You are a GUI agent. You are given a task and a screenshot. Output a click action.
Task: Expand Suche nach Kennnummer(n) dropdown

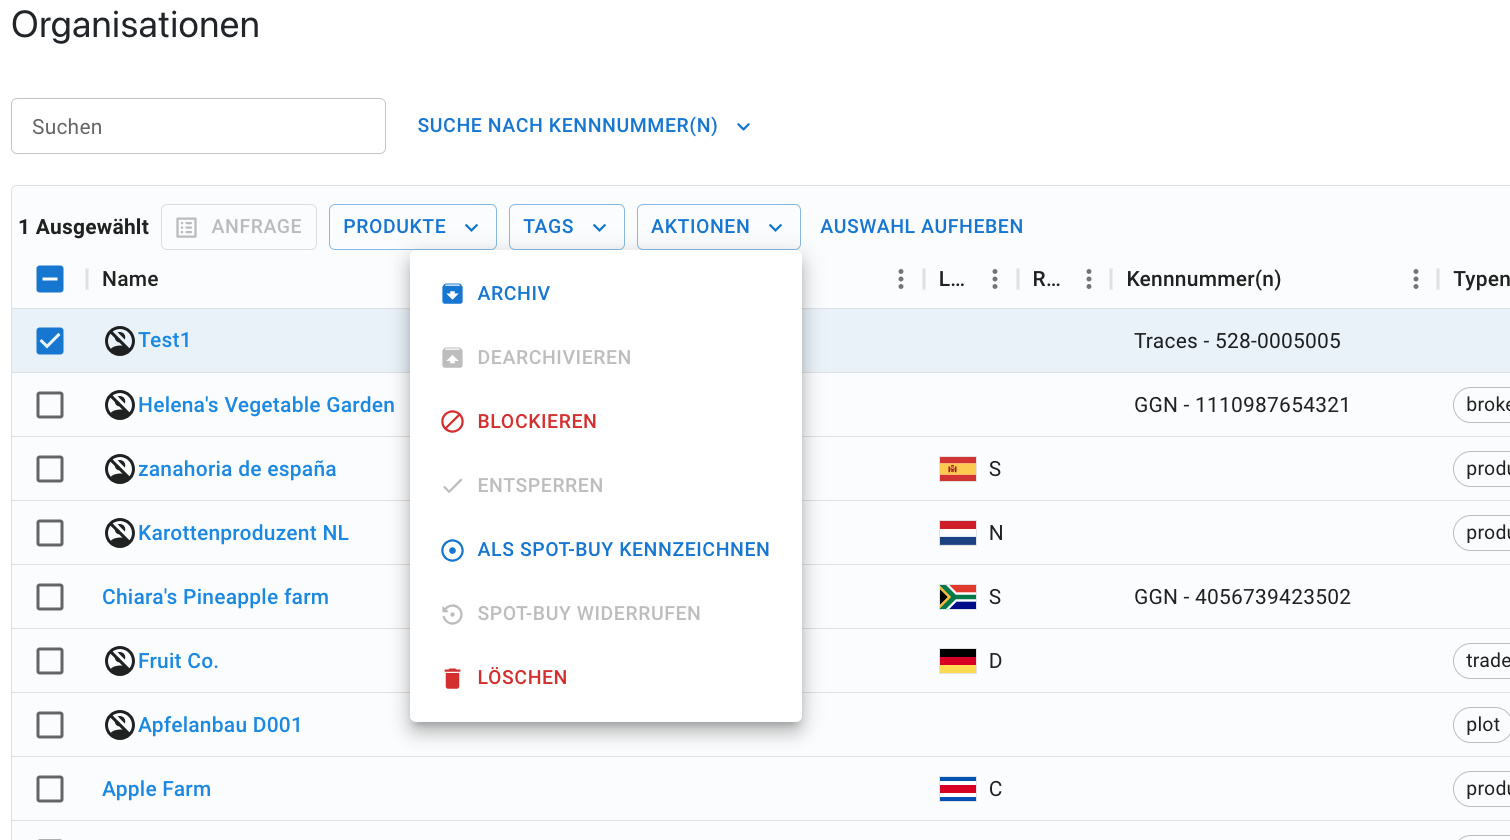click(584, 126)
